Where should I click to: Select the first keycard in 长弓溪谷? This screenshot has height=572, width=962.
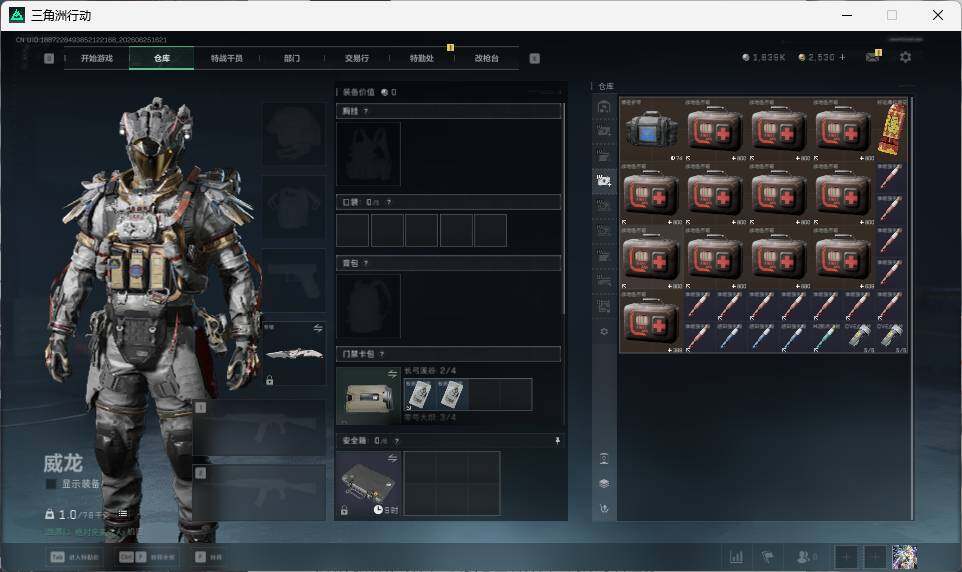419,394
